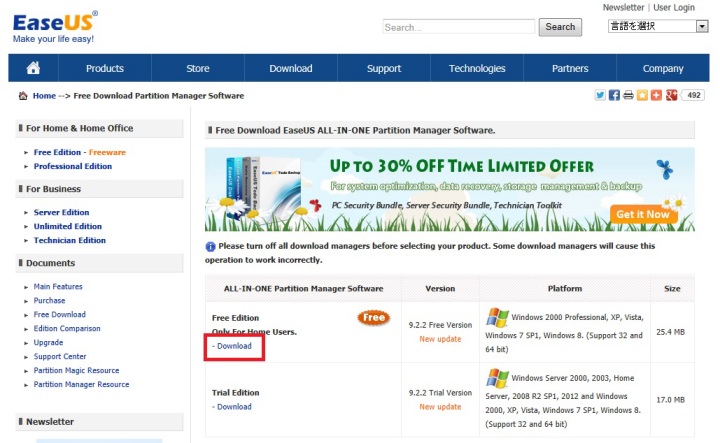
Task: Open the Partners menu
Action: (x=570, y=68)
